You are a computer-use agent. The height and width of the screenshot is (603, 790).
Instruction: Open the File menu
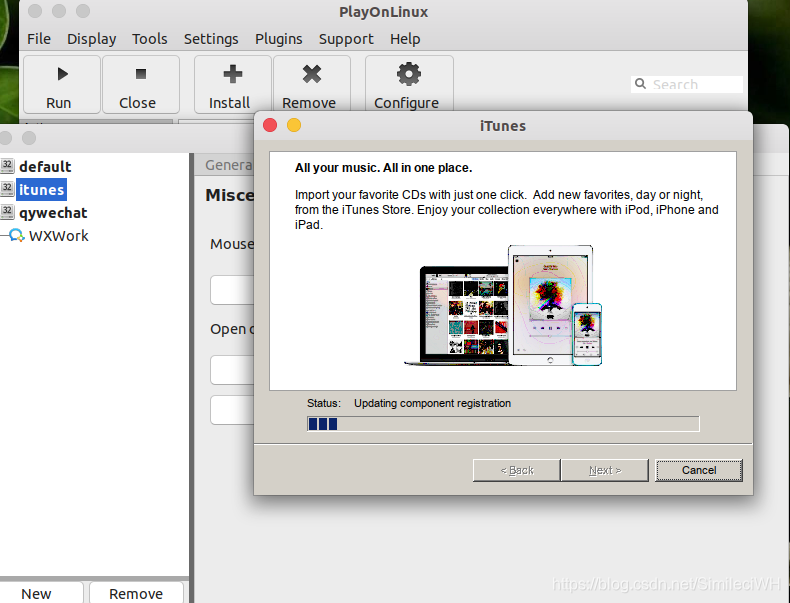[x=39, y=39]
